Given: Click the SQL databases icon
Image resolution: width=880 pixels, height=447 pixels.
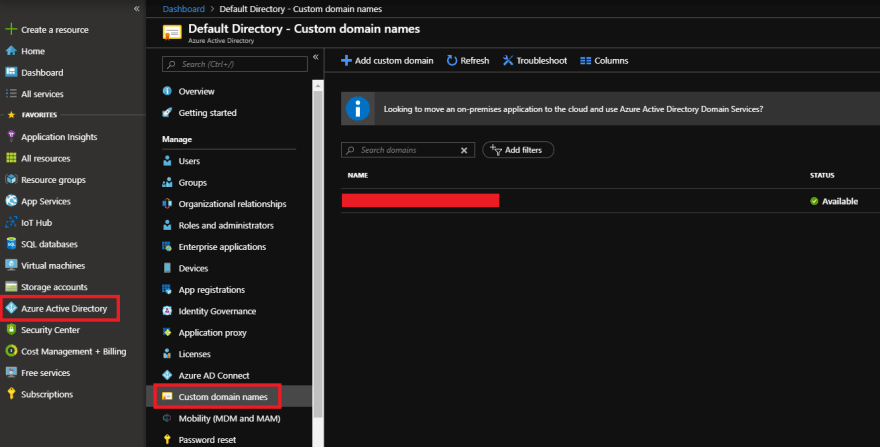Looking at the screenshot, I should (11, 244).
